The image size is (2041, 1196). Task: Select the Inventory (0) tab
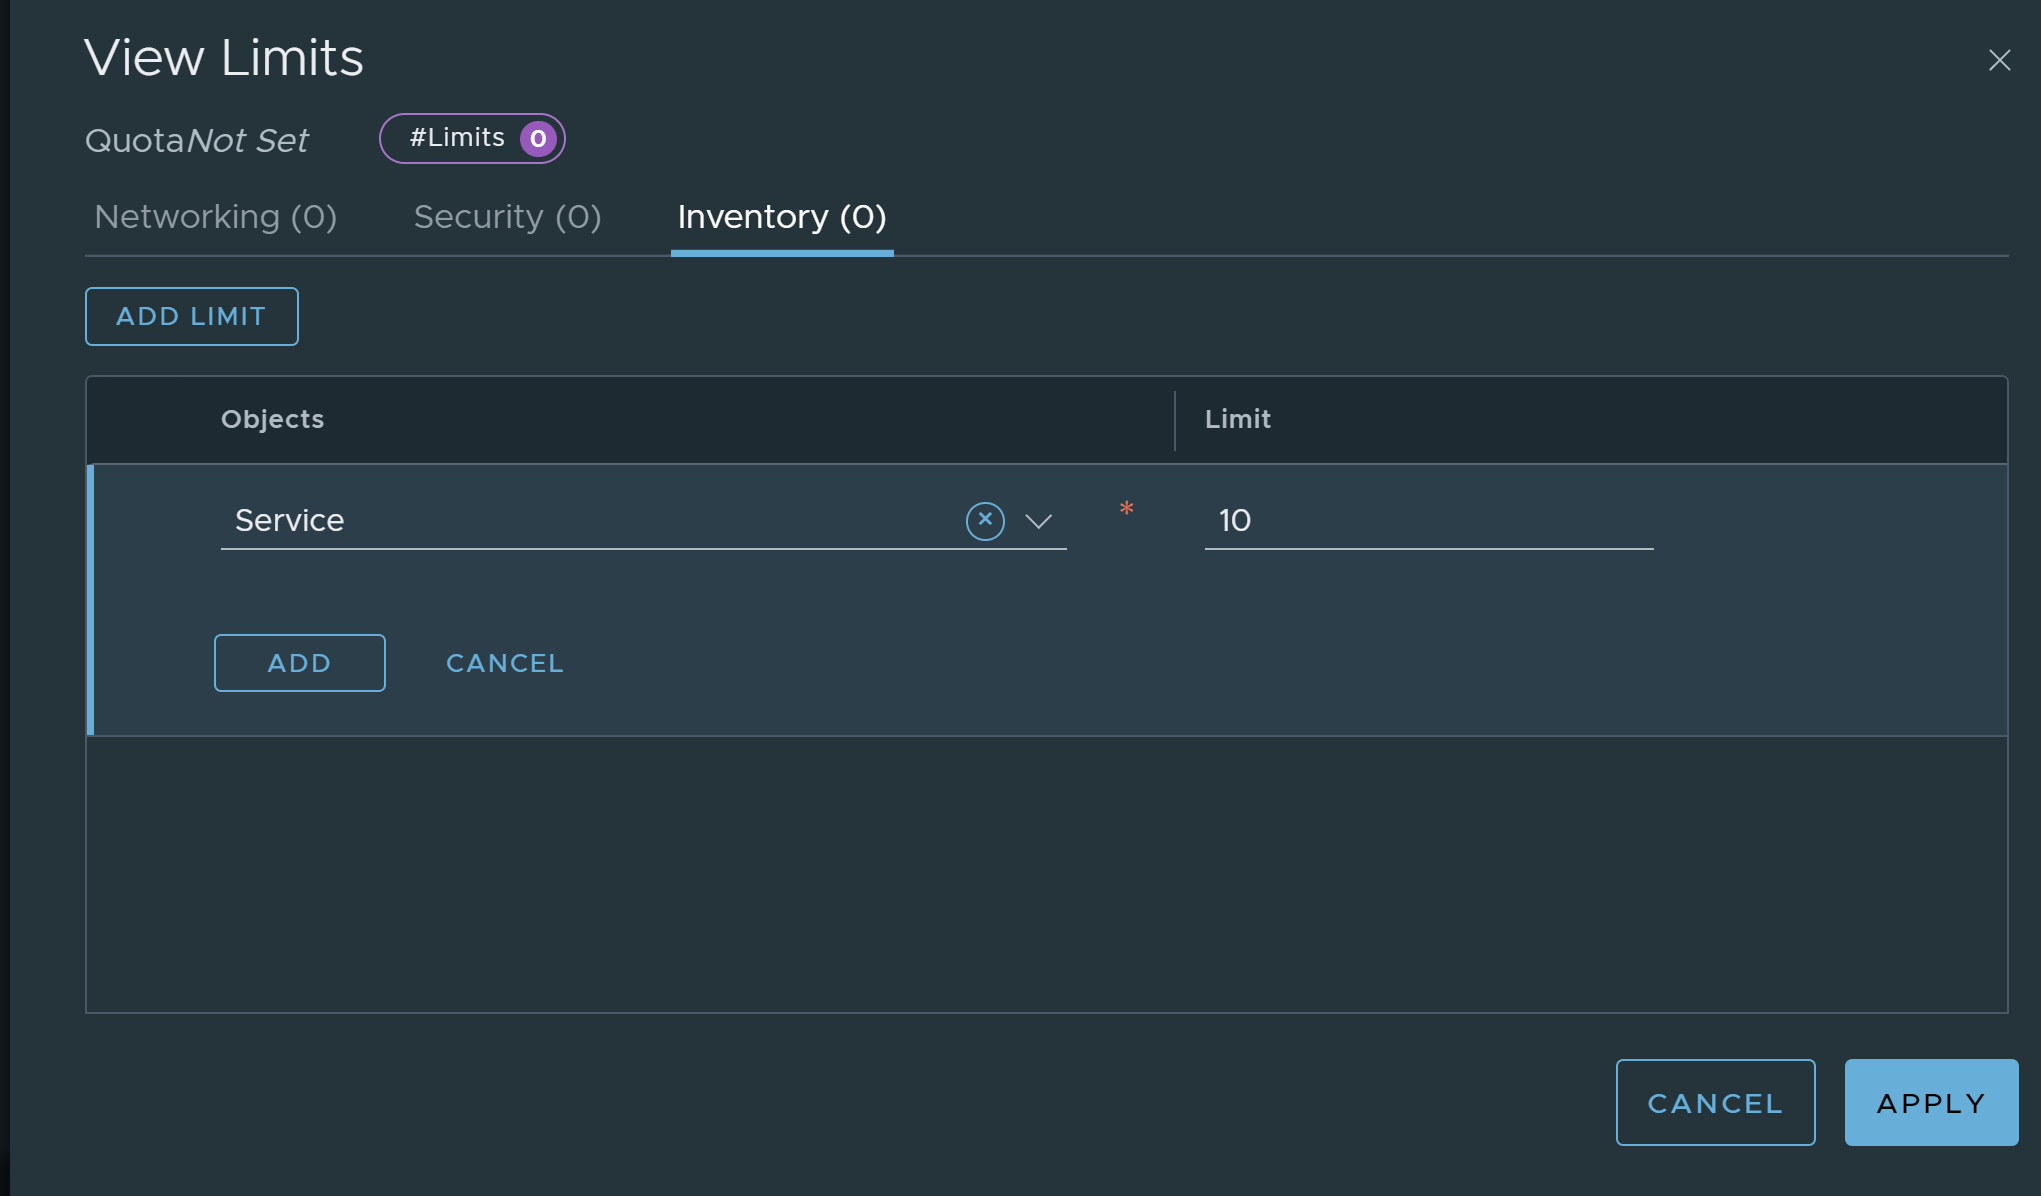782,217
